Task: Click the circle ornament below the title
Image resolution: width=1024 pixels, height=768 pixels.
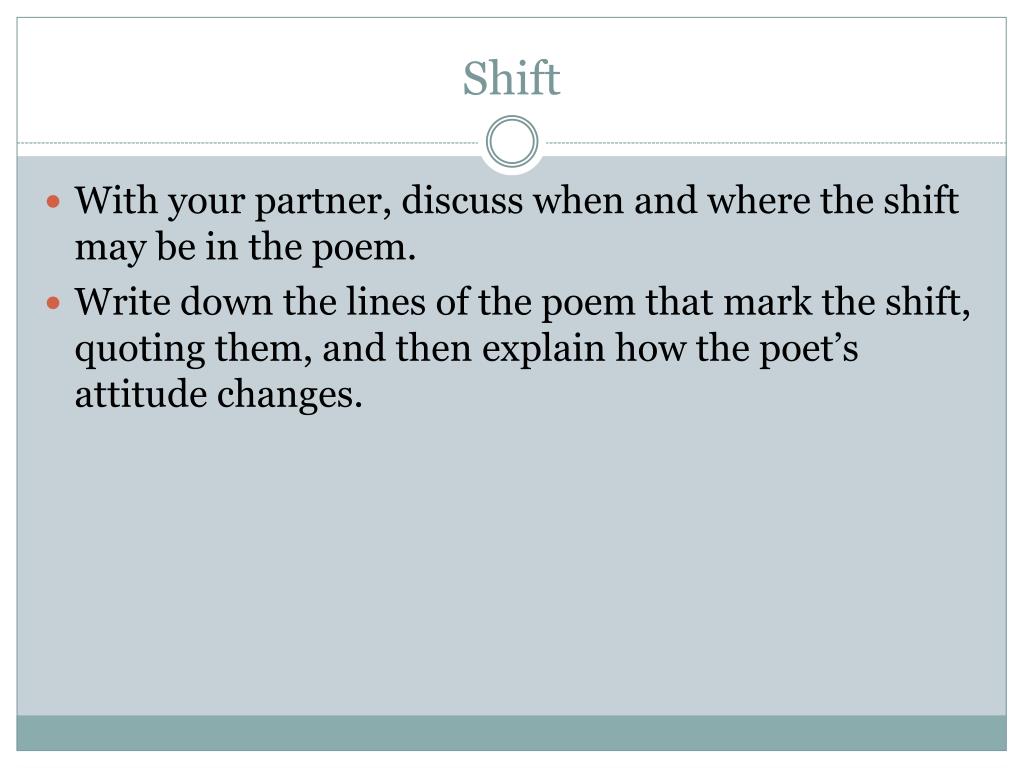Action: point(512,142)
